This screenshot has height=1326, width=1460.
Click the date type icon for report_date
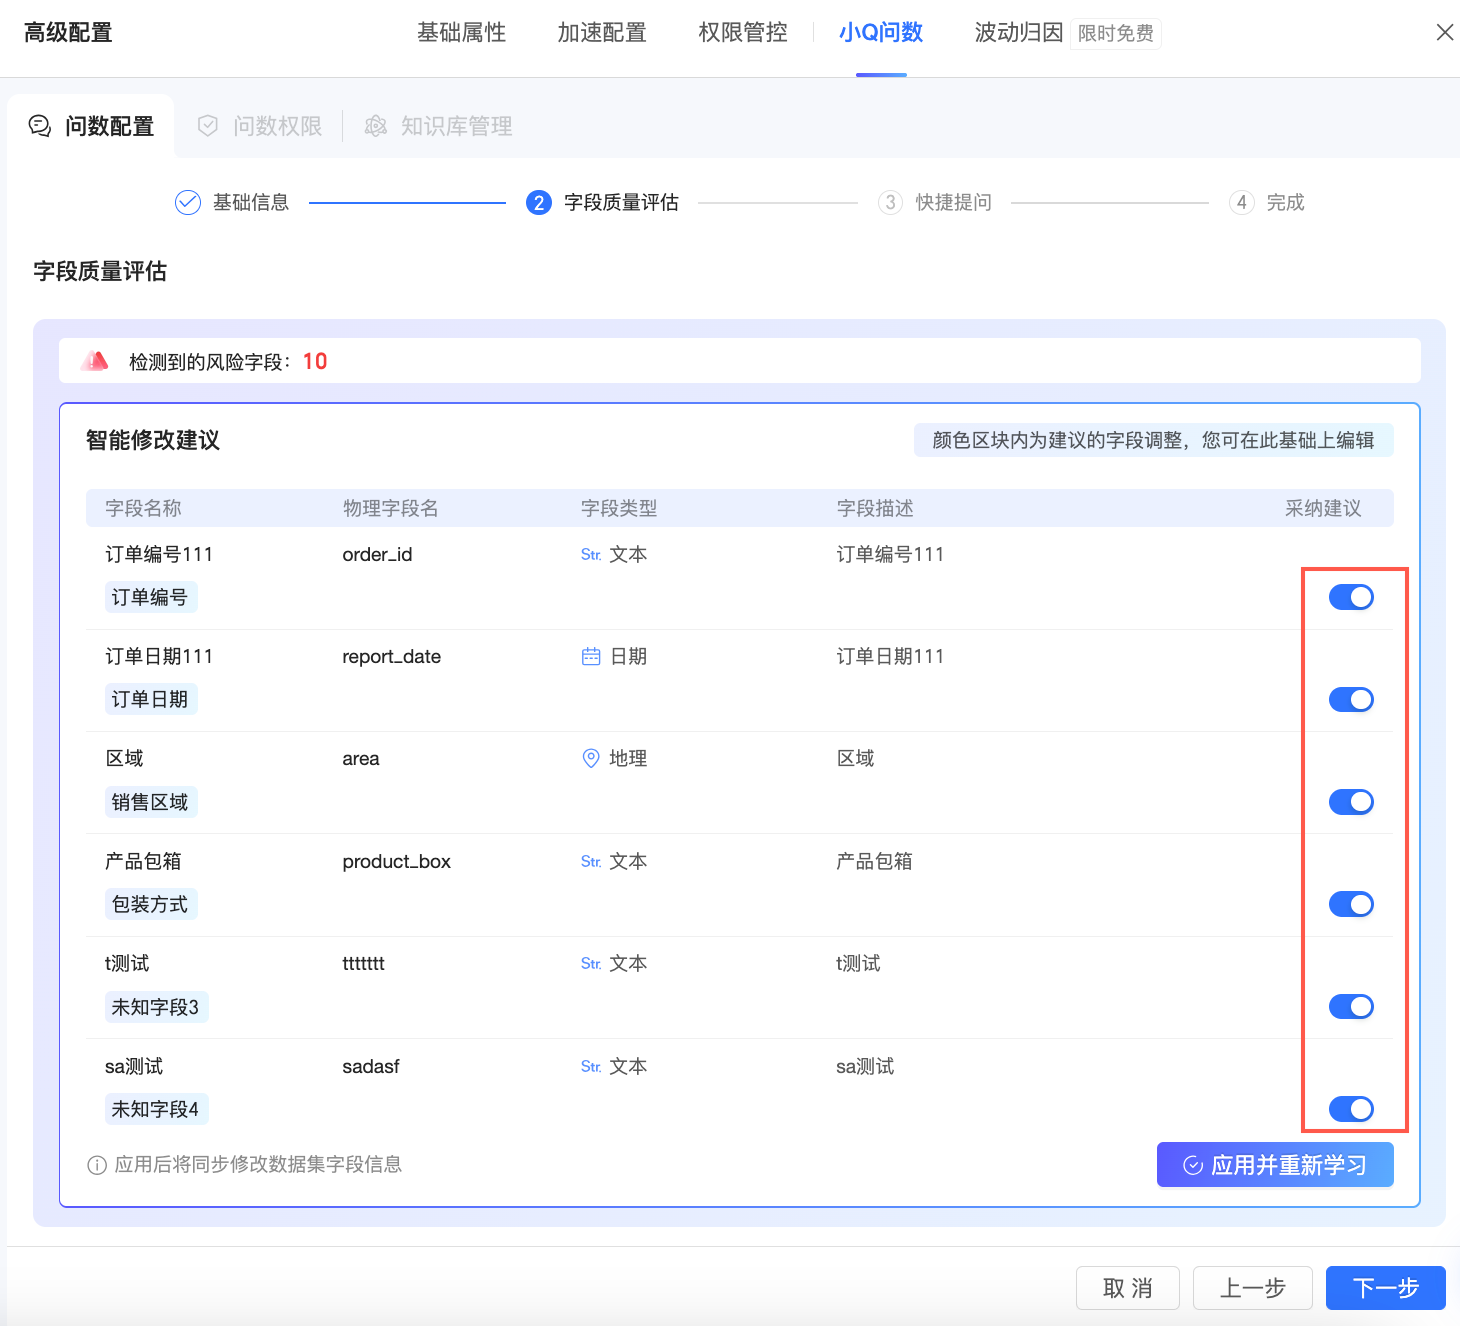(x=591, y=656)
